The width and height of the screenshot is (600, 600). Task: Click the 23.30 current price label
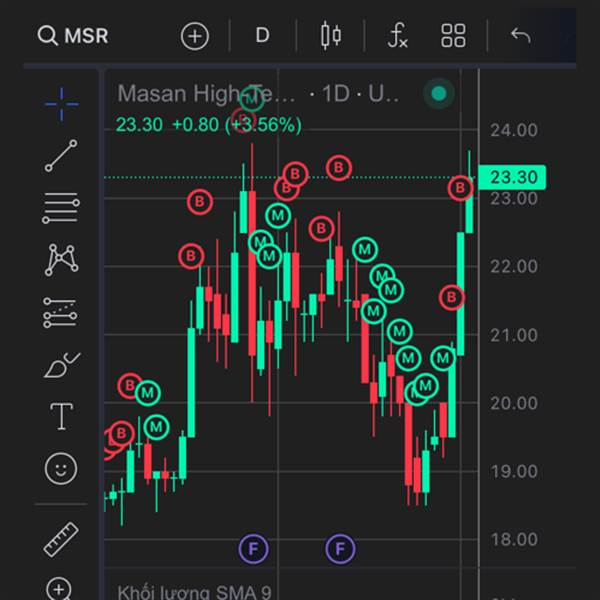(x=512, y=177)
